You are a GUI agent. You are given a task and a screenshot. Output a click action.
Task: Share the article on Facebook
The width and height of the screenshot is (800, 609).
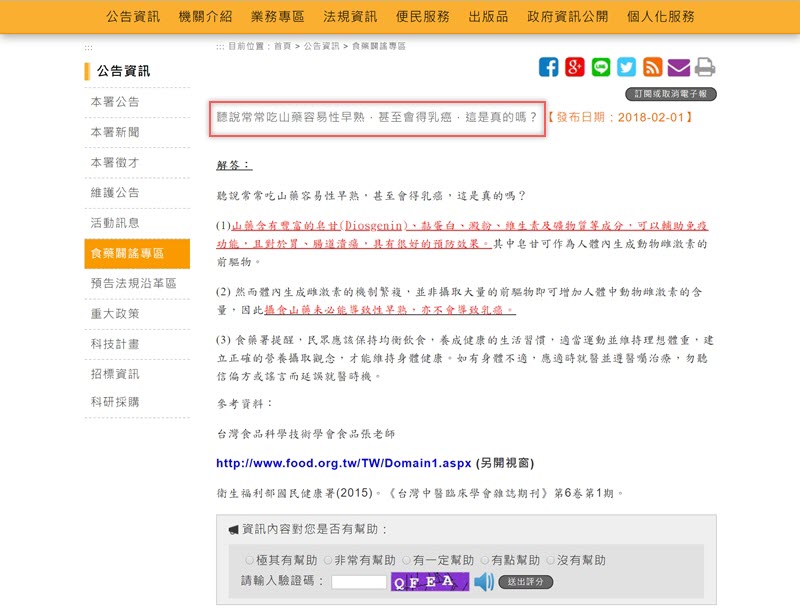pyautogui.click(x=548, y=67)
